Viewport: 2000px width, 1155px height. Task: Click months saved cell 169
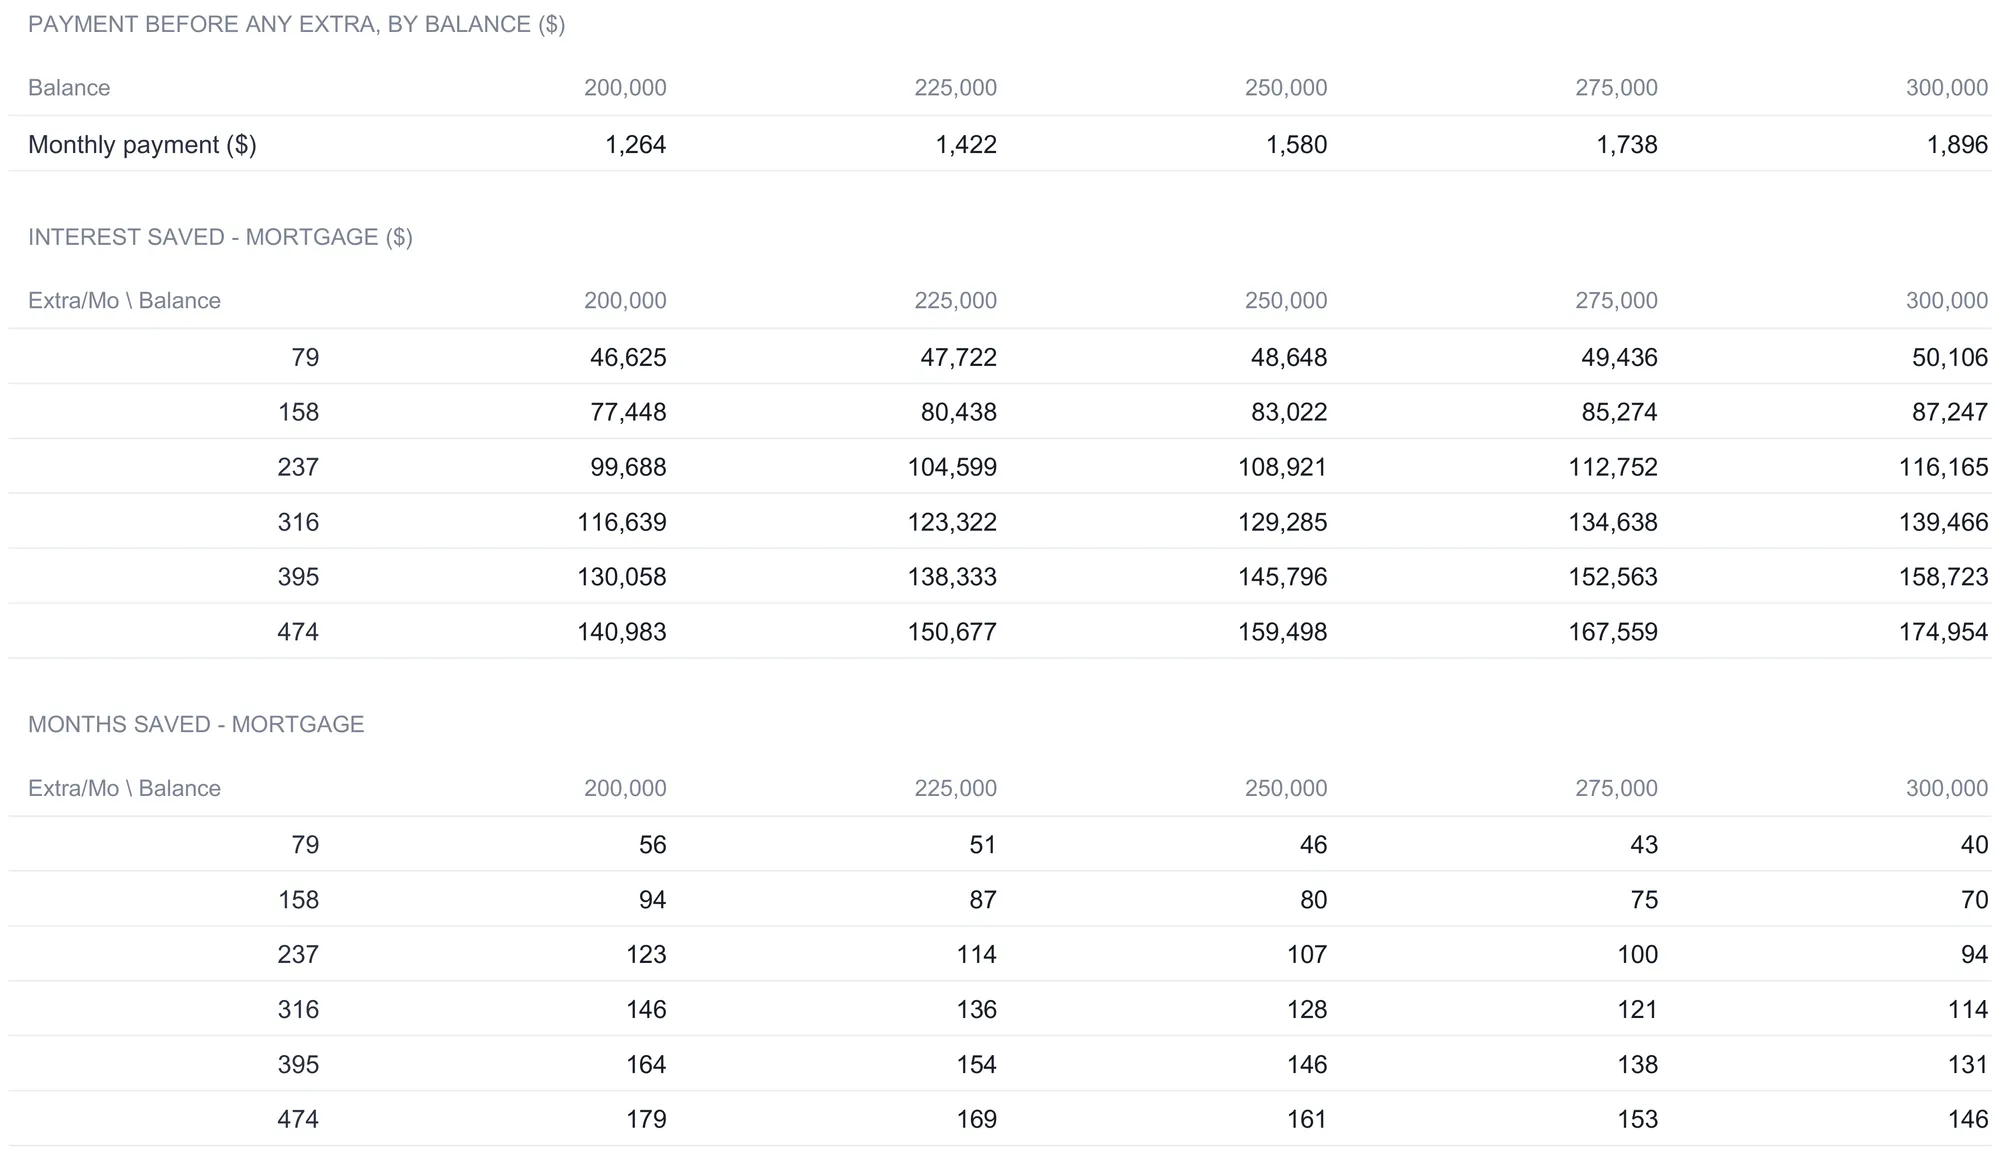click(x=976, y=1119)
